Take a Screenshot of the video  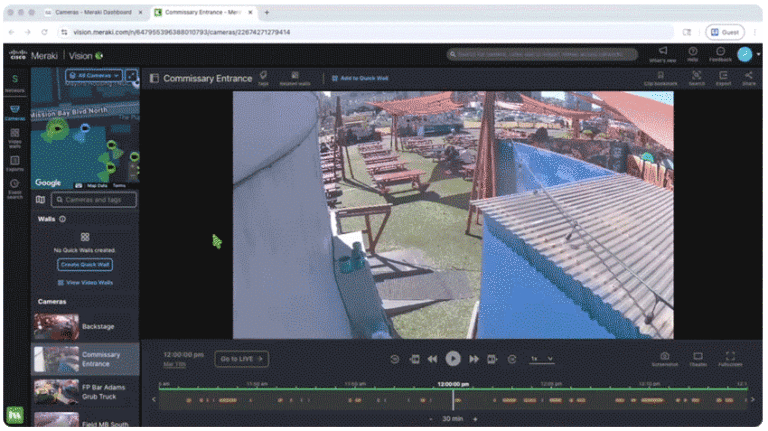[665, 359]
